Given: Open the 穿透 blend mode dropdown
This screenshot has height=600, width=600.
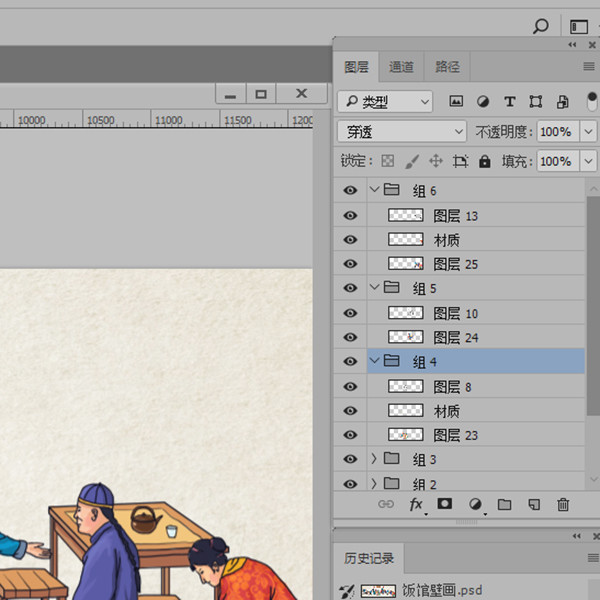Looking at the screenshot, I should (402, 132).
